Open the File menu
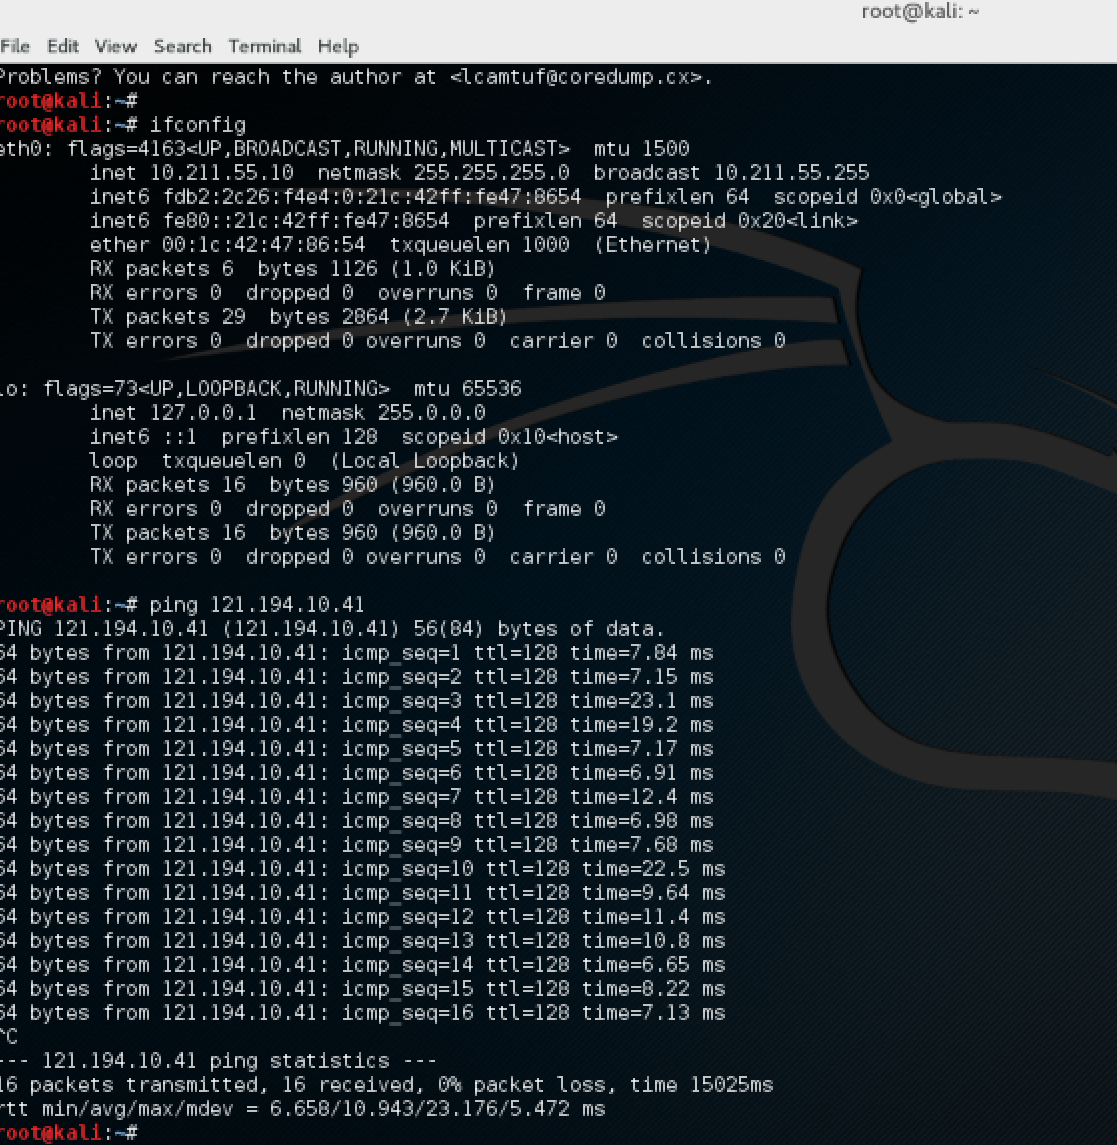Image resolution: width=1117 pixels, height=1145 pixels. click(x=15, y=47)
